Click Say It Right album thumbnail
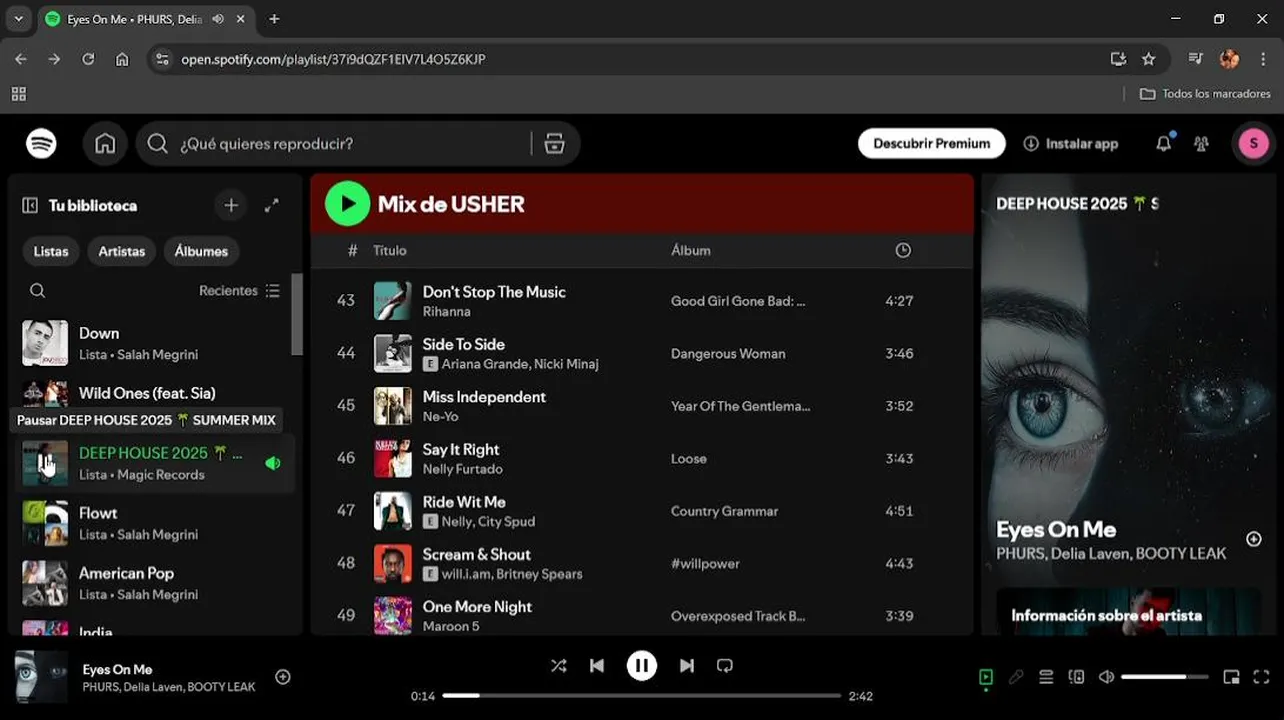 (393, 459)
